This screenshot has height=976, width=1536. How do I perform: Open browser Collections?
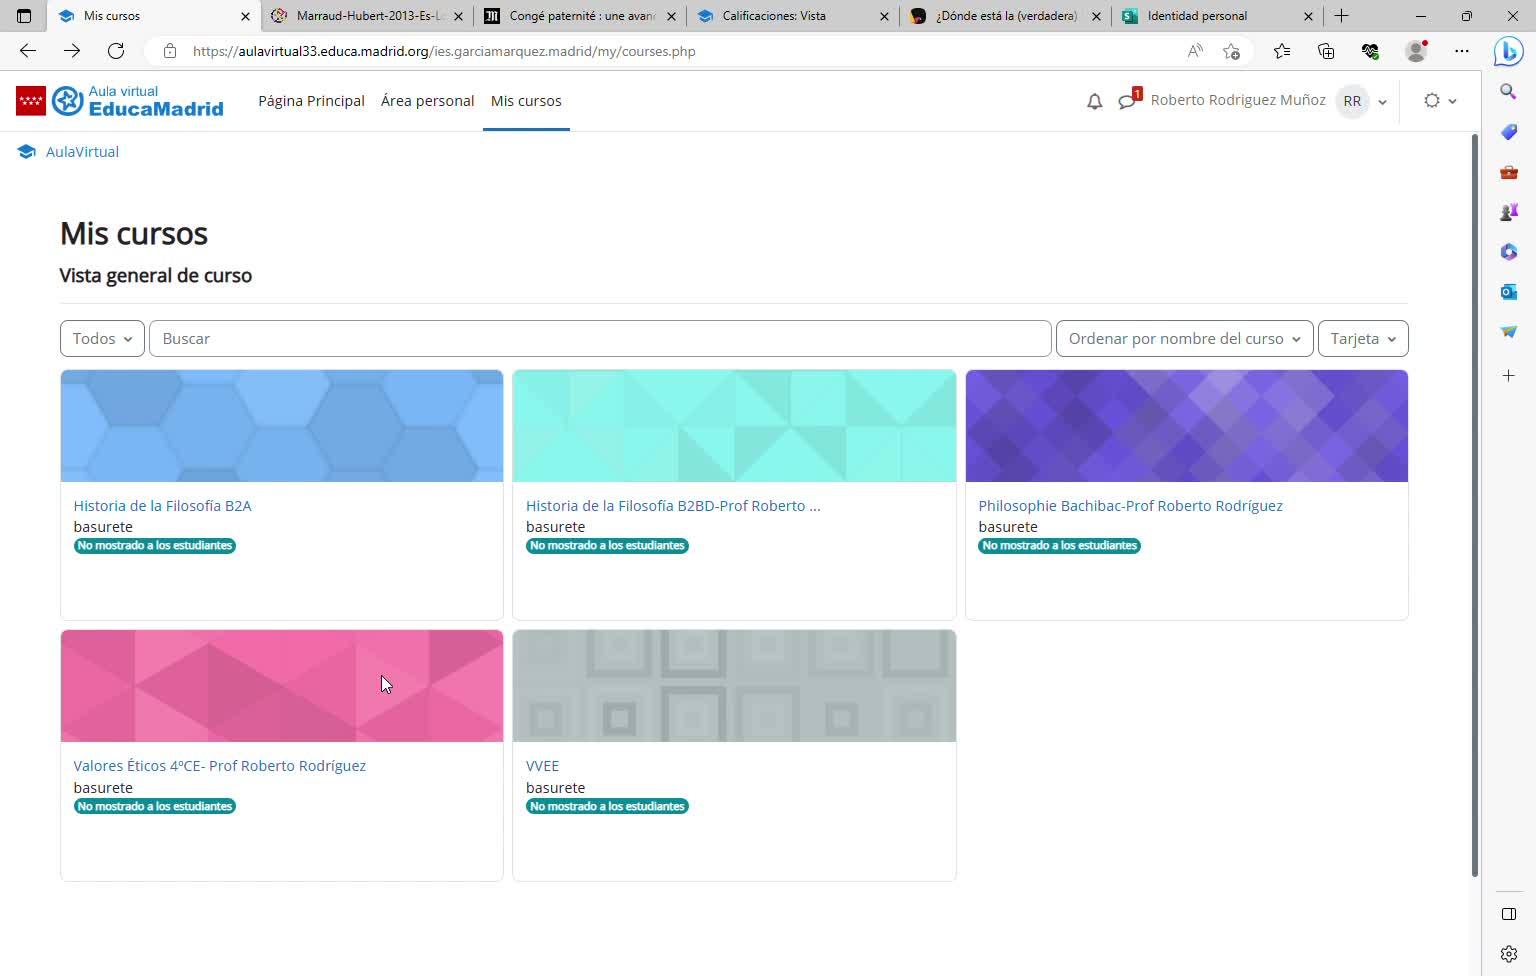click(x=1326, y=51)
